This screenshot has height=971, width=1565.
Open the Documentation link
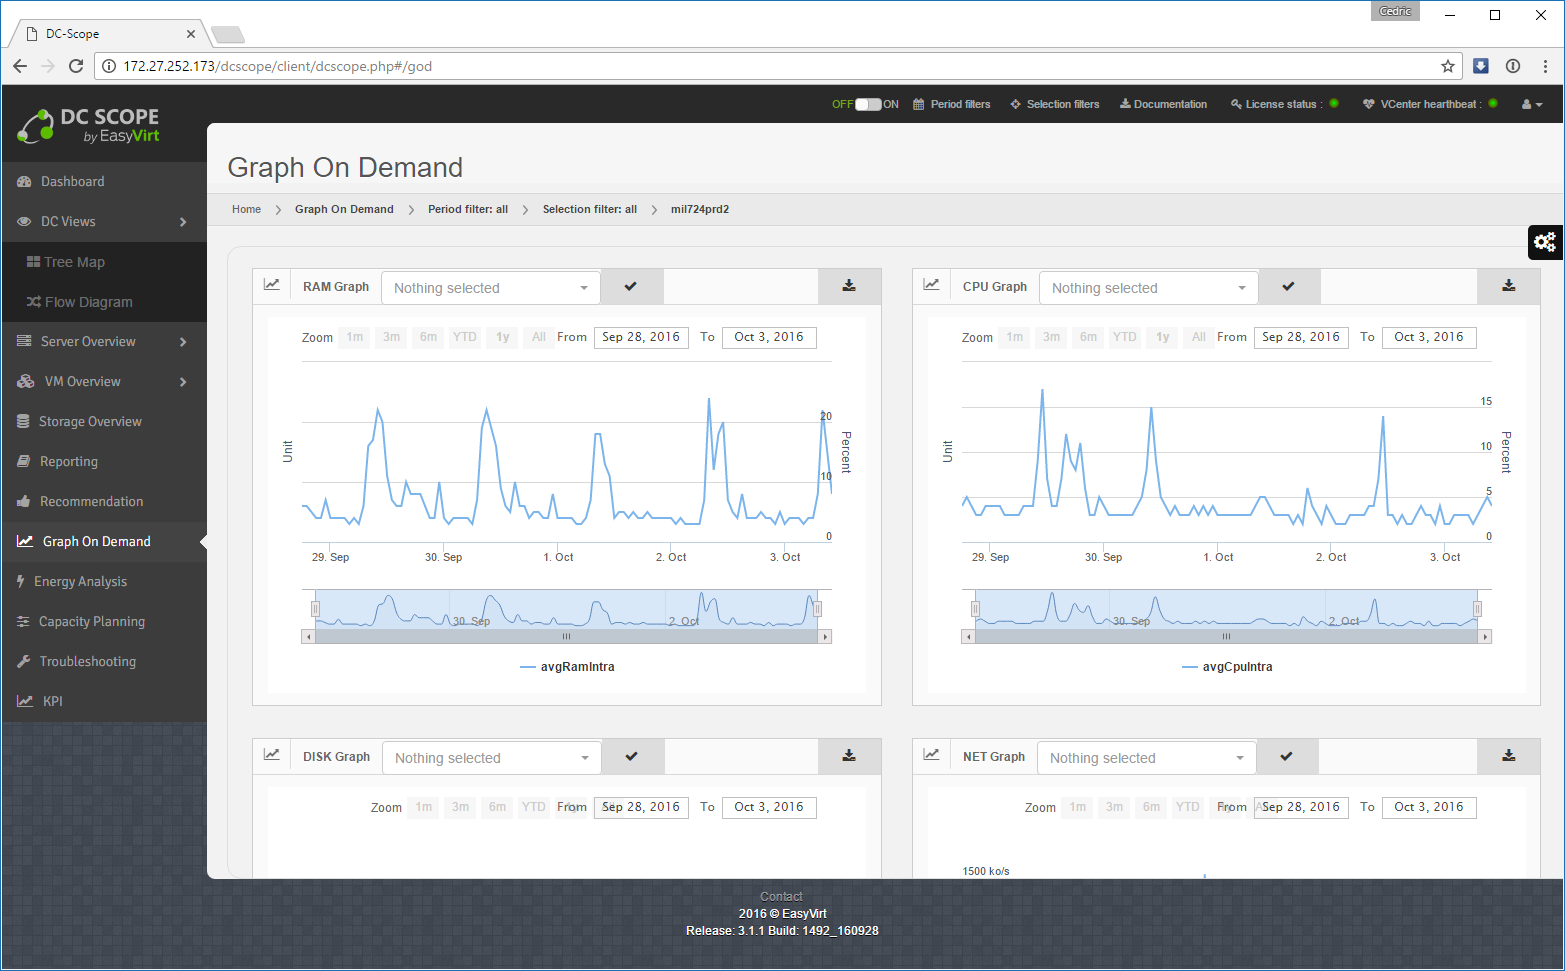click(x=1163, y=104)
